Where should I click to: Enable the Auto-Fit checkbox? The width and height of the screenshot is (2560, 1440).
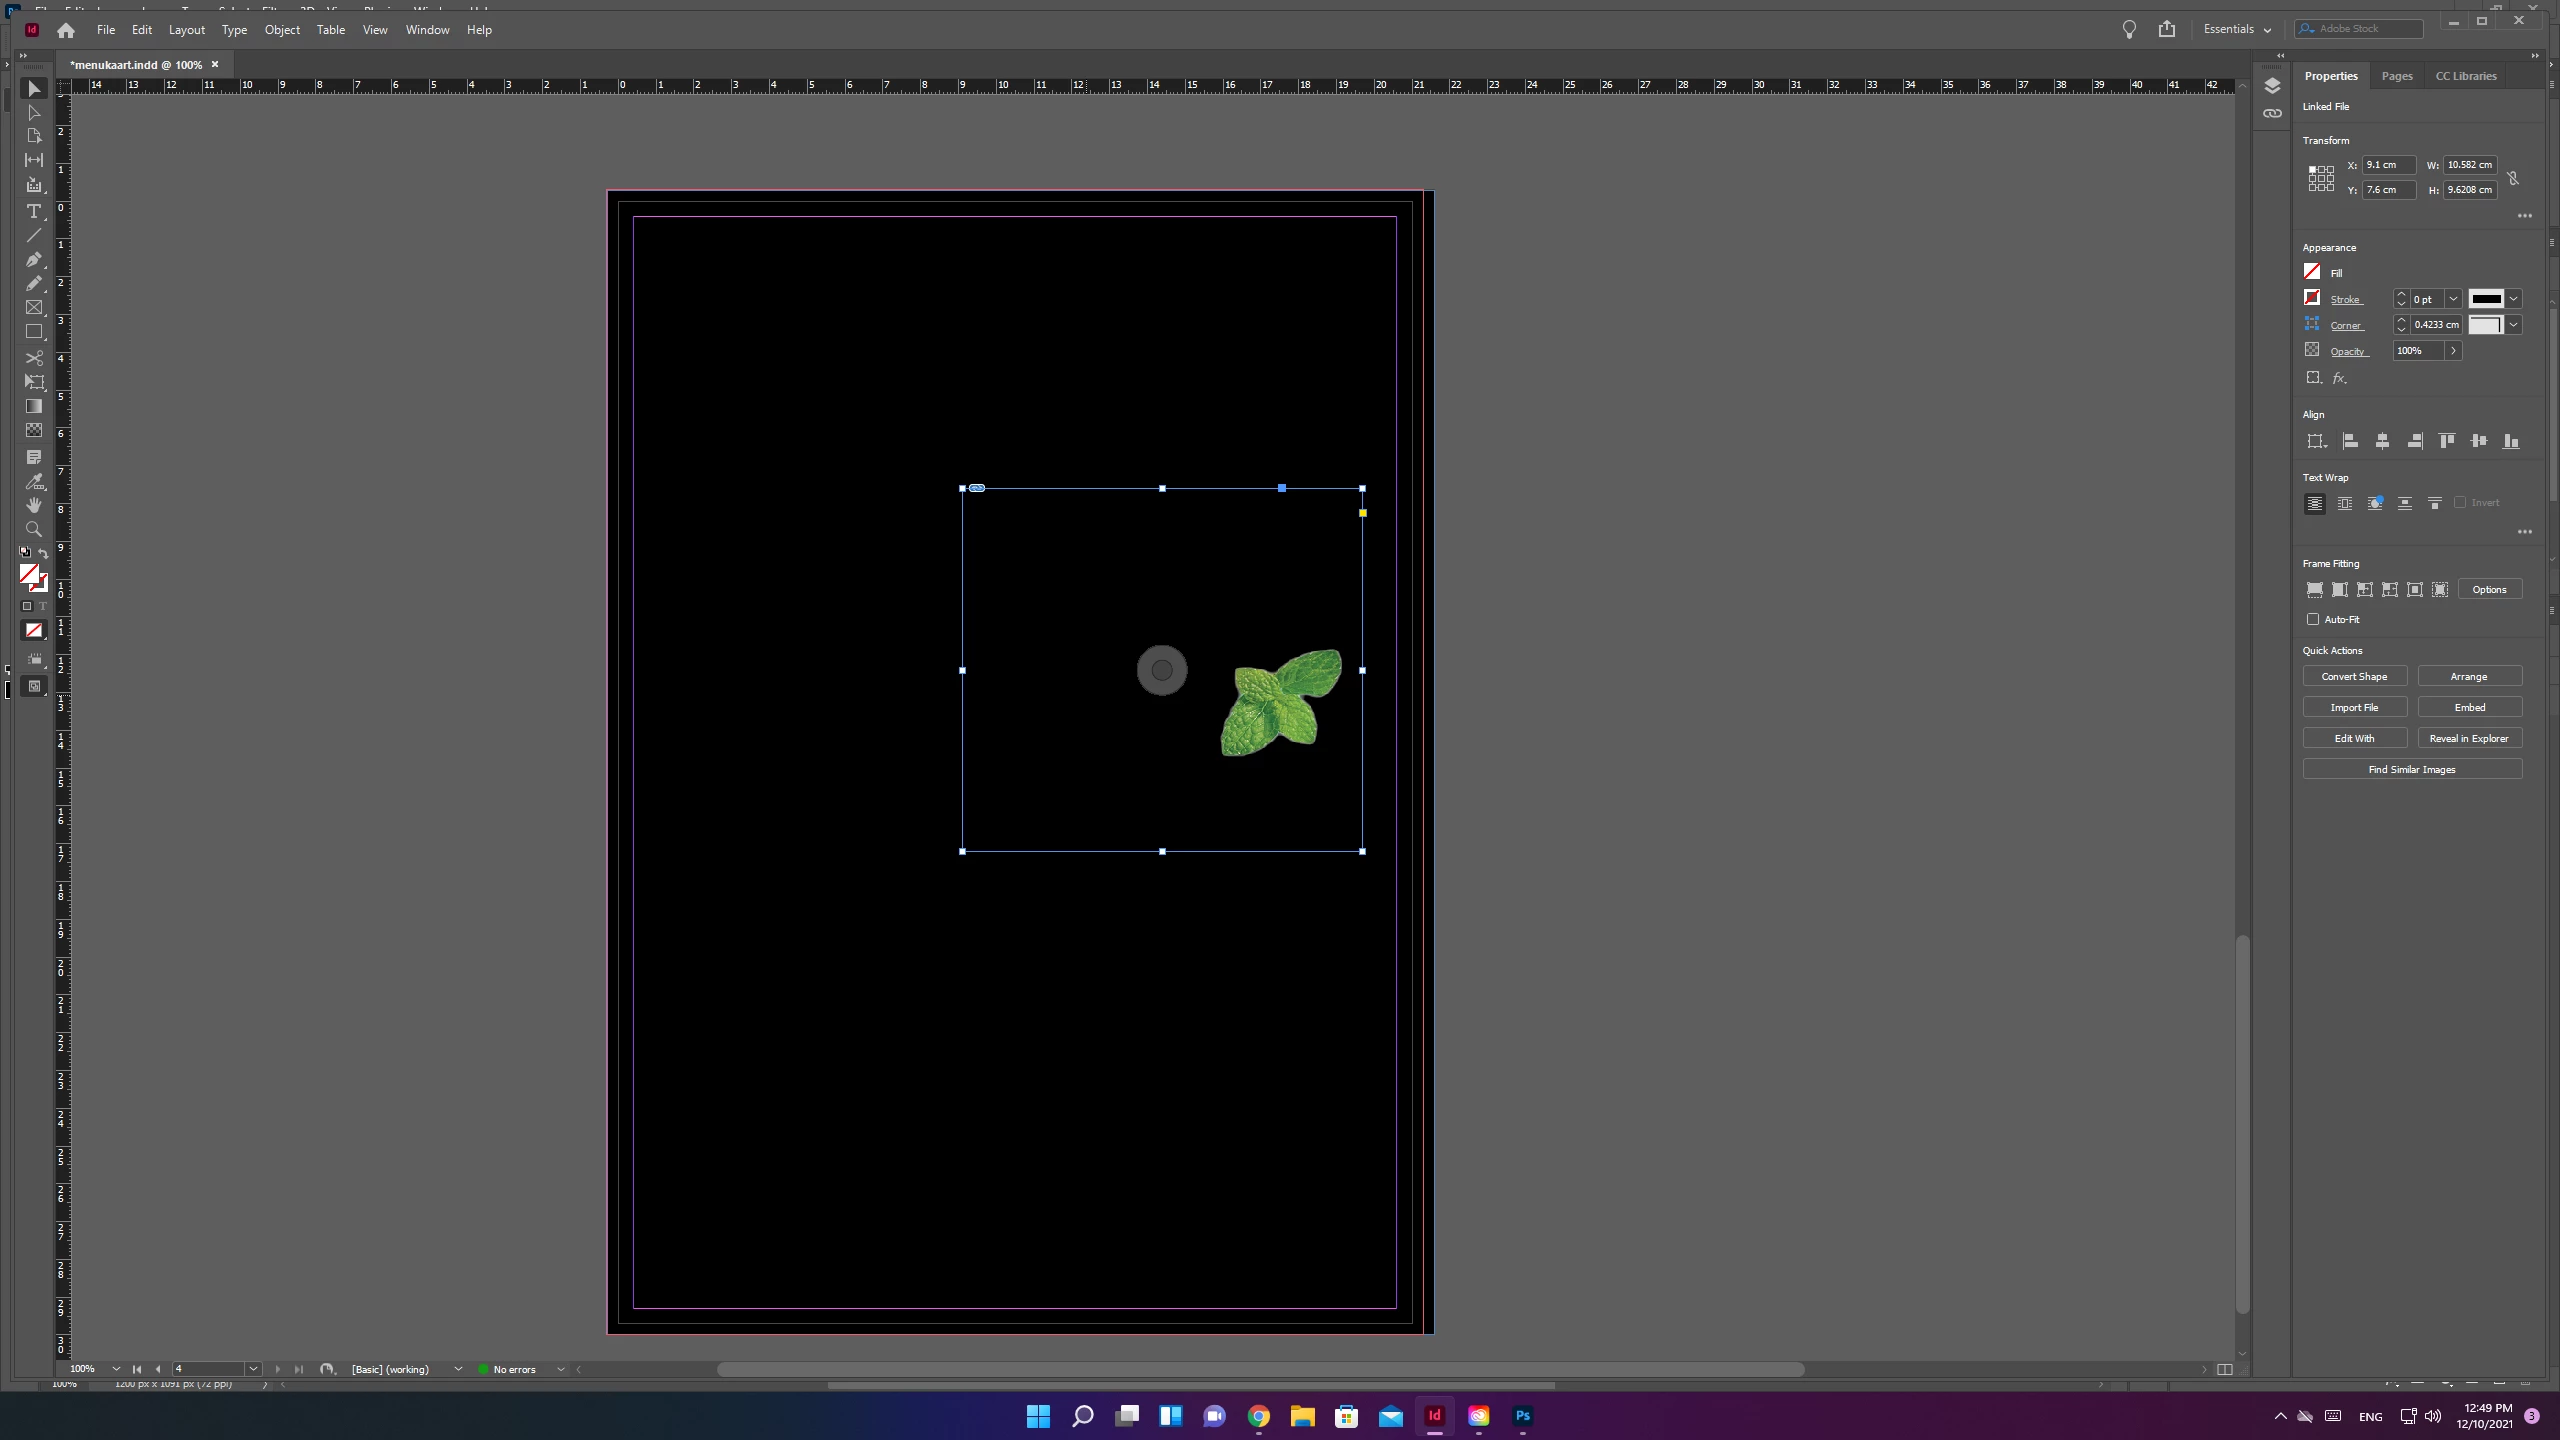[x=2313, y=619]
